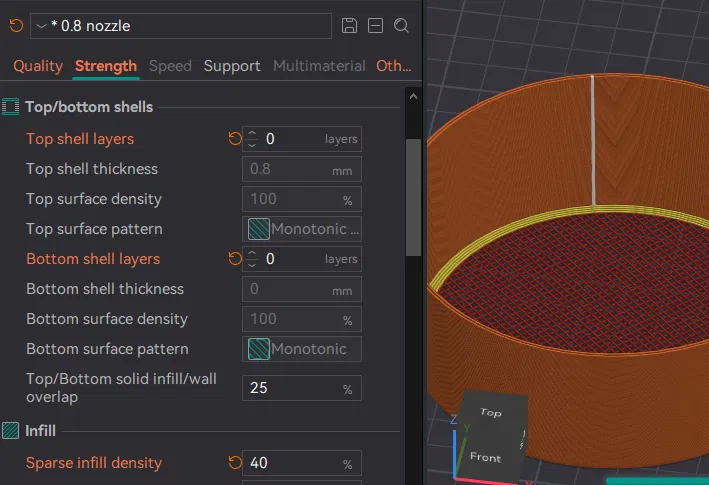The image size is (709, 485).
Task: Open the Multimaterial tab
Action: [x=319, y=66]
